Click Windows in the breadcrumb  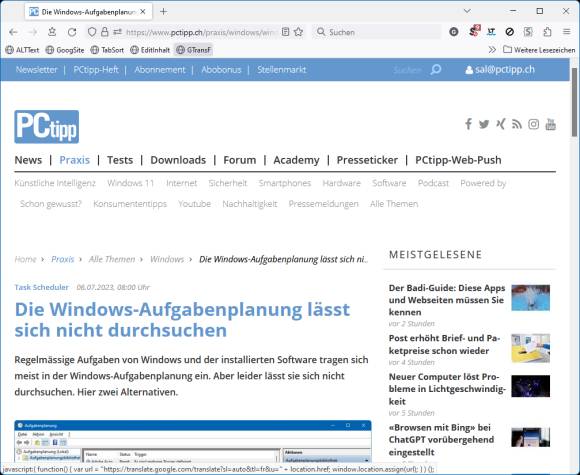coord(167,259)
